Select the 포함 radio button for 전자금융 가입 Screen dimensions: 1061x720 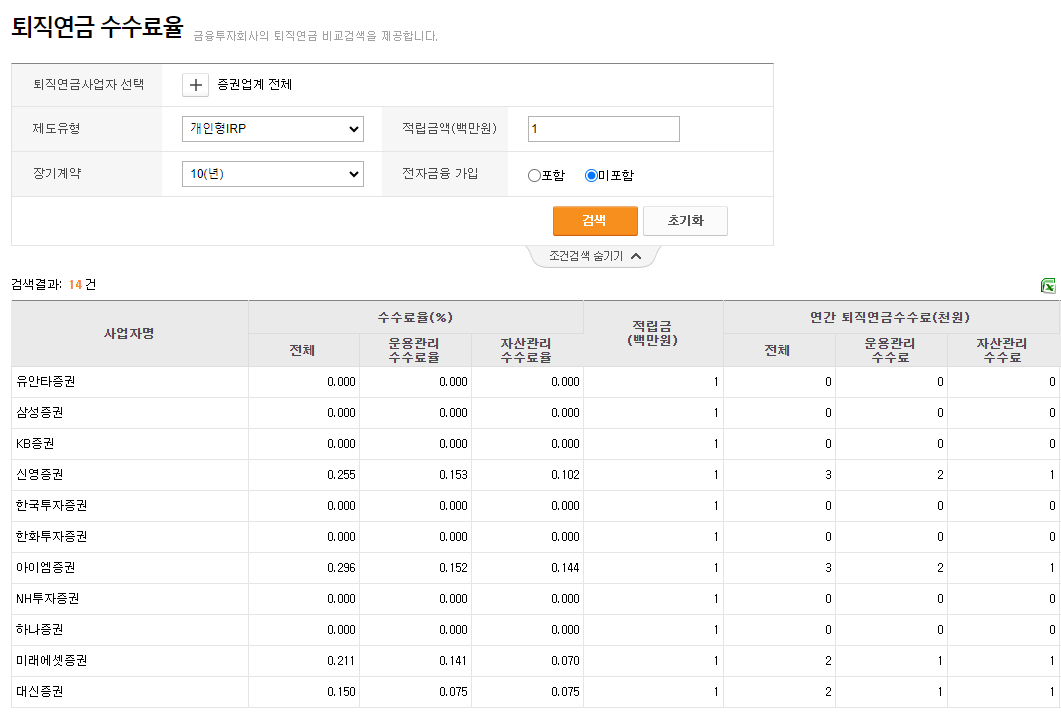tap(534, 174)
